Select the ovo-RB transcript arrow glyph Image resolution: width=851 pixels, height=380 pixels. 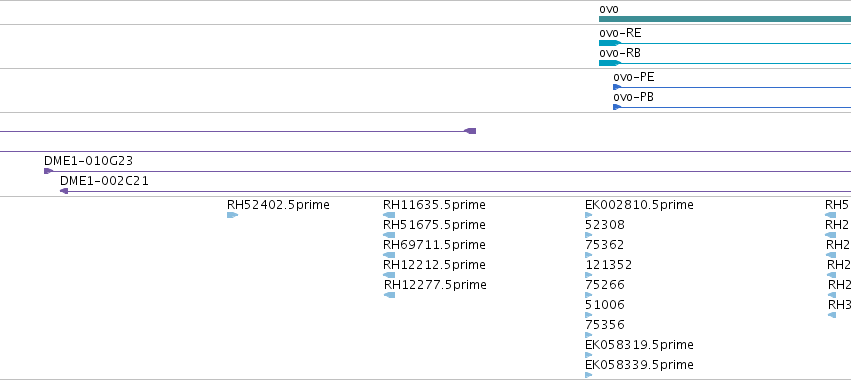tap(609, 63)
